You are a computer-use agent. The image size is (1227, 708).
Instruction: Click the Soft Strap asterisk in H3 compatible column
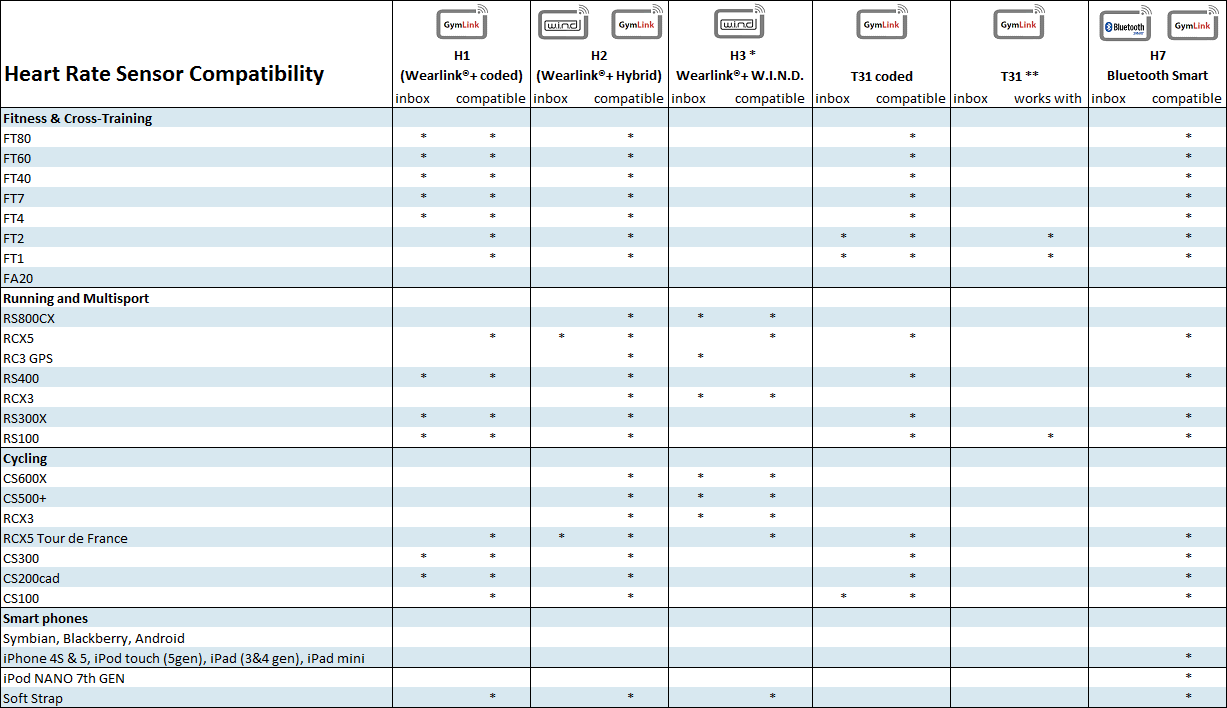pyautogui.click(x=773, y=697)
